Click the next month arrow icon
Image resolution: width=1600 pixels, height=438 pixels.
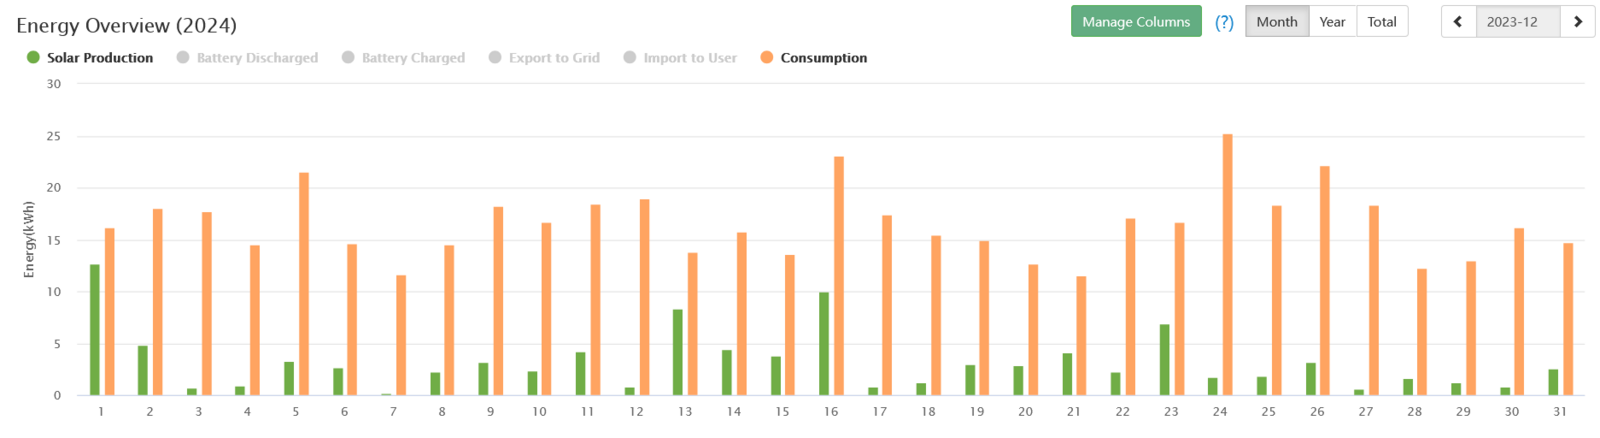[x=1578, y=22]
